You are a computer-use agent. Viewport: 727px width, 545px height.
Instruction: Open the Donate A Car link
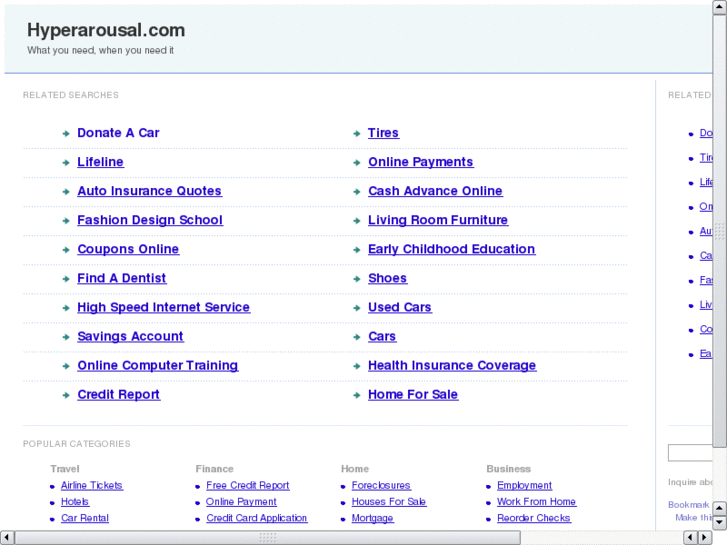(x=118, y=133)
